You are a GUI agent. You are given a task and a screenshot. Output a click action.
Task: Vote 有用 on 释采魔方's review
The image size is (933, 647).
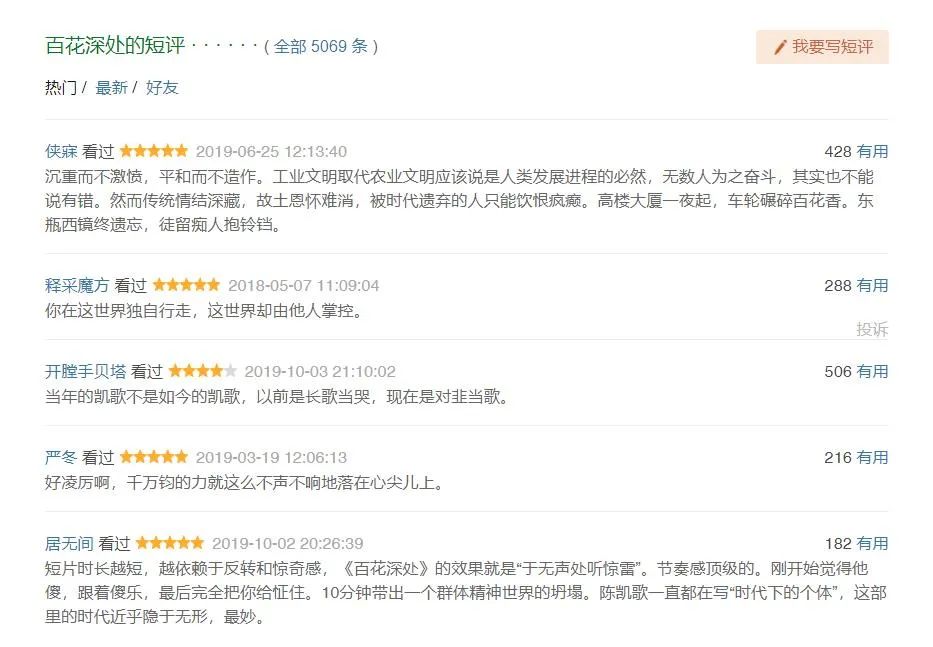pos(872,286)
